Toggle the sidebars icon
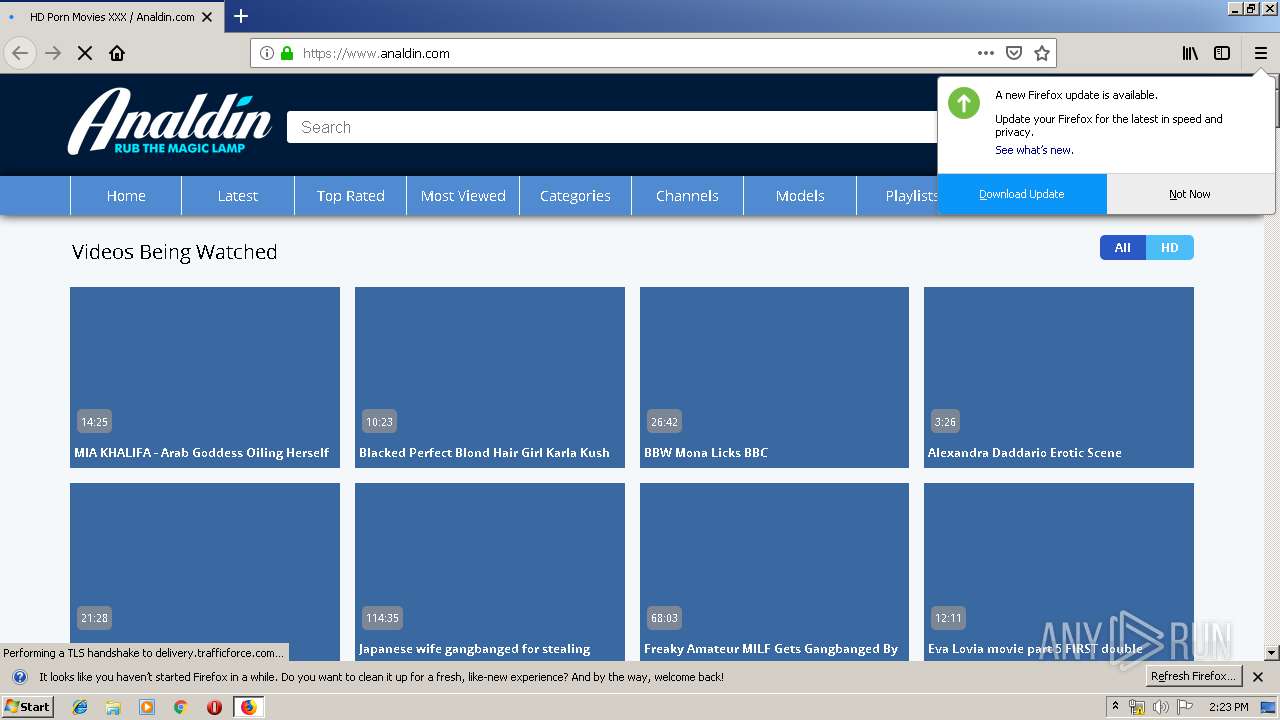The height and width of the screenshot is (720, 1280). click(x=1222, y=53)
